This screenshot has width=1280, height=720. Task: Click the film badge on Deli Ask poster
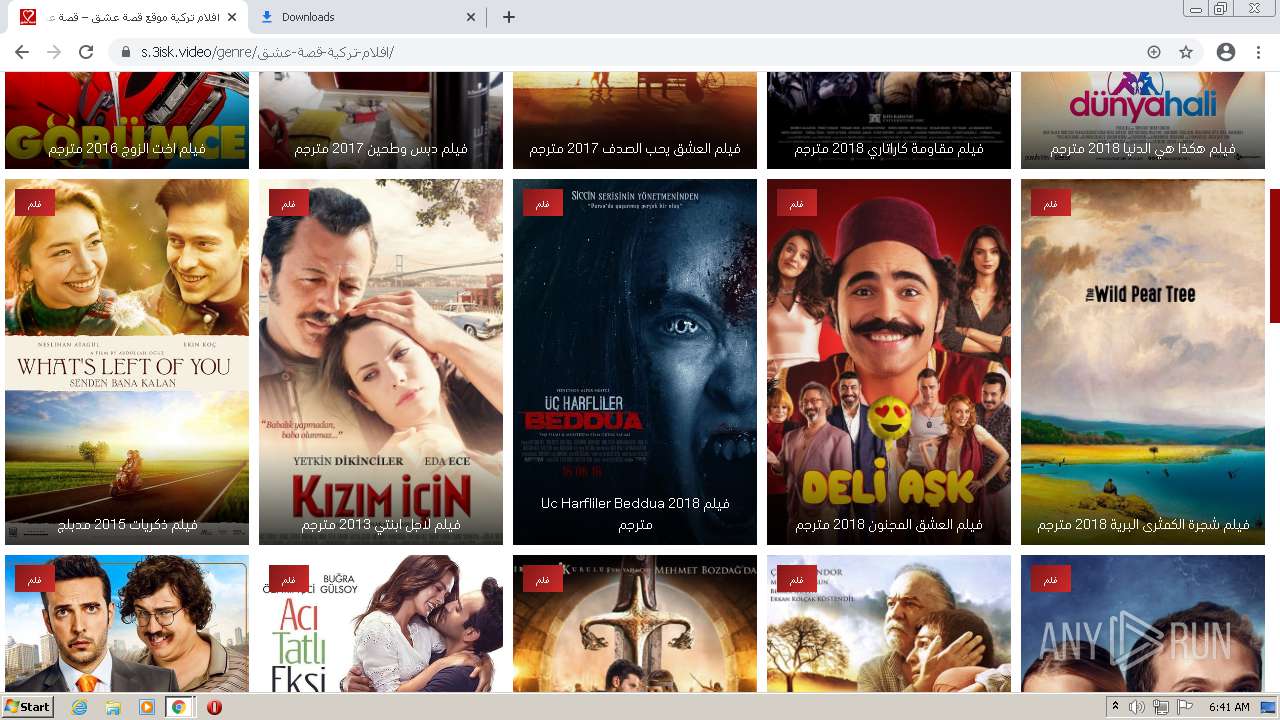(796, 203)
